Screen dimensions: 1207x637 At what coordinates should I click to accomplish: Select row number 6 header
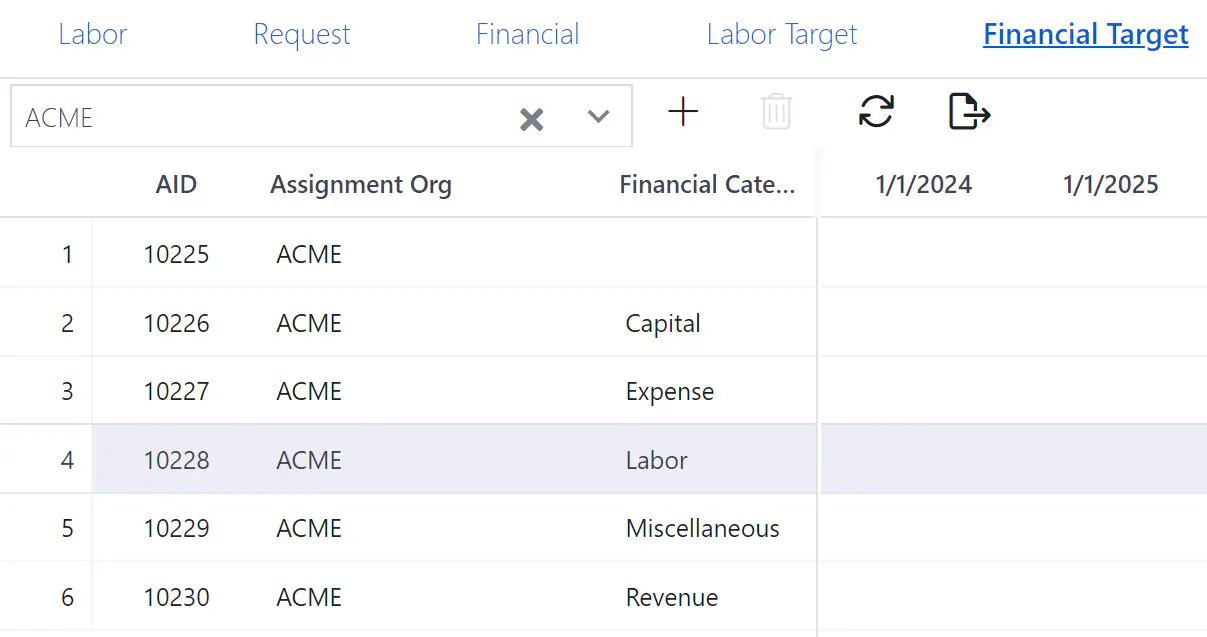click(67, 597)
